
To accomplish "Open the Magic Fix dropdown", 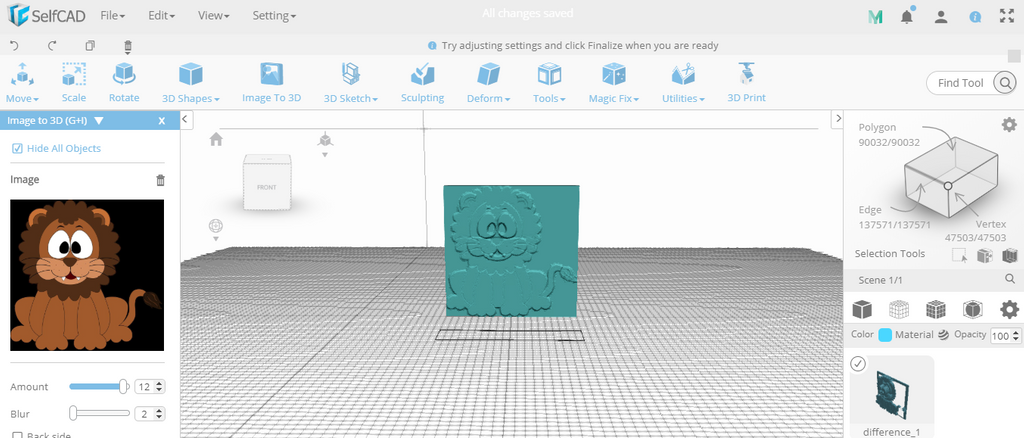I will 614,82.
